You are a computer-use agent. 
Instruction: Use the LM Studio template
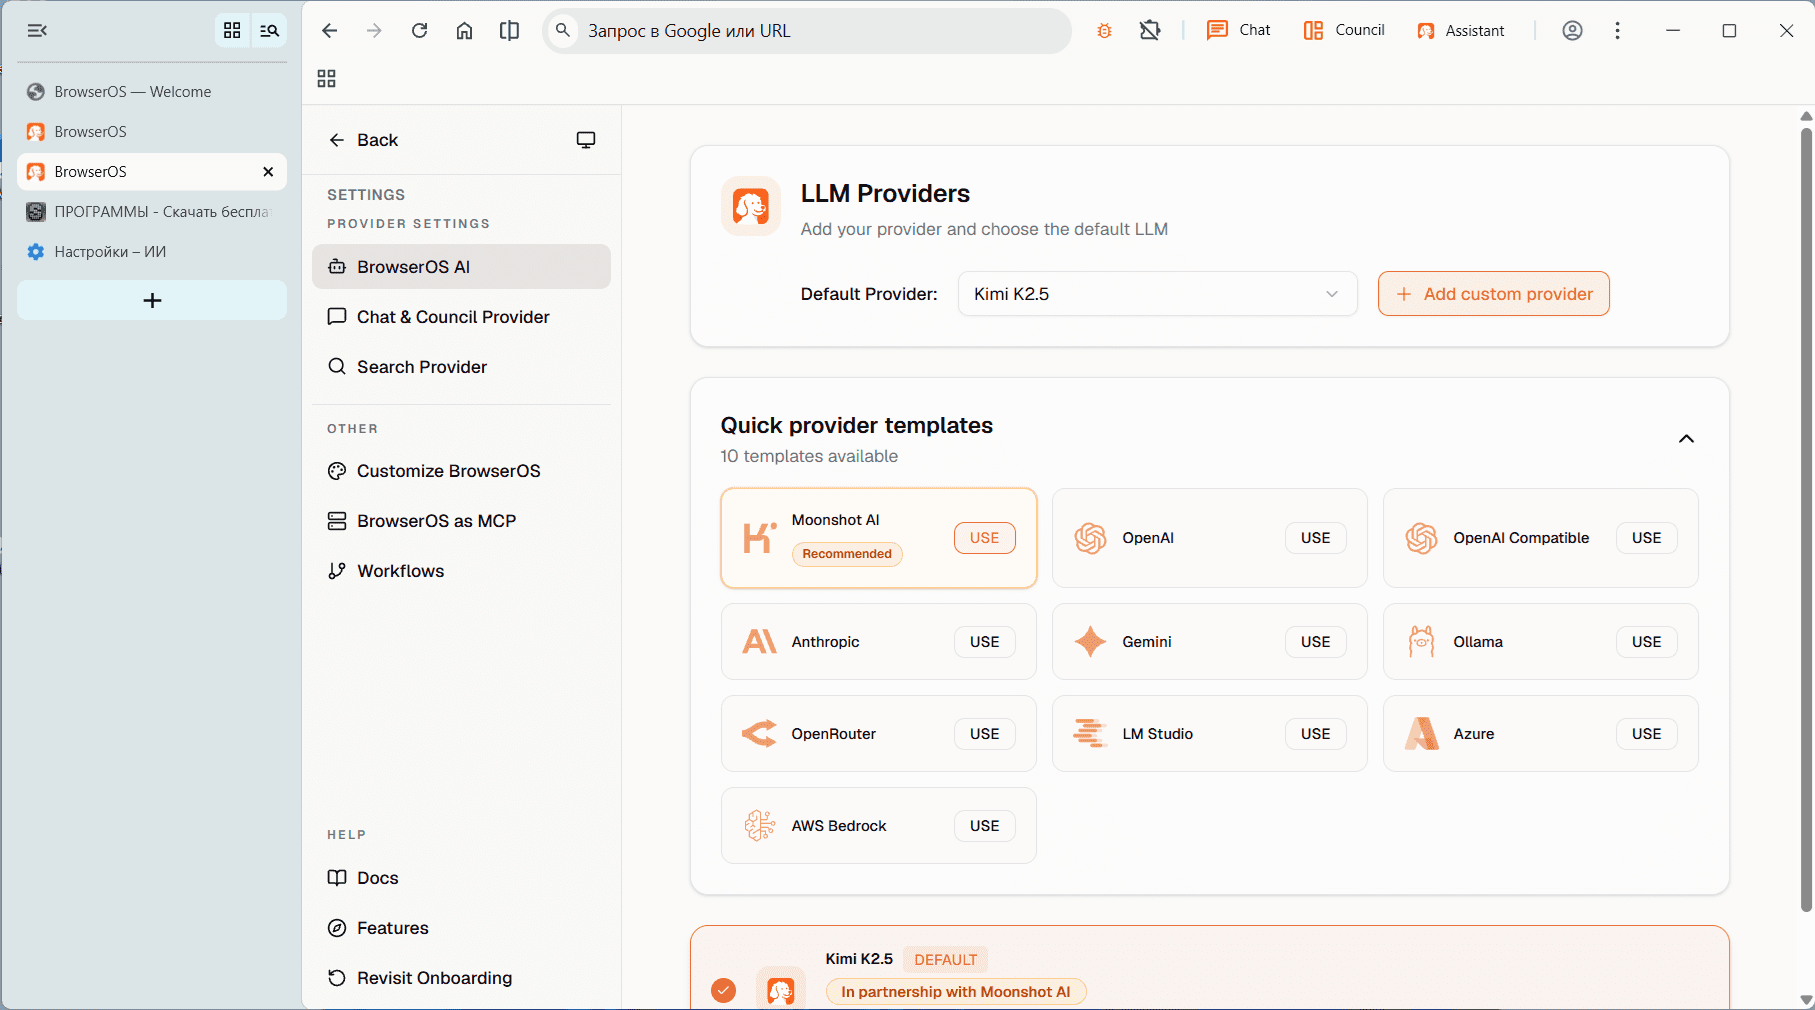tap(1315, 734)
